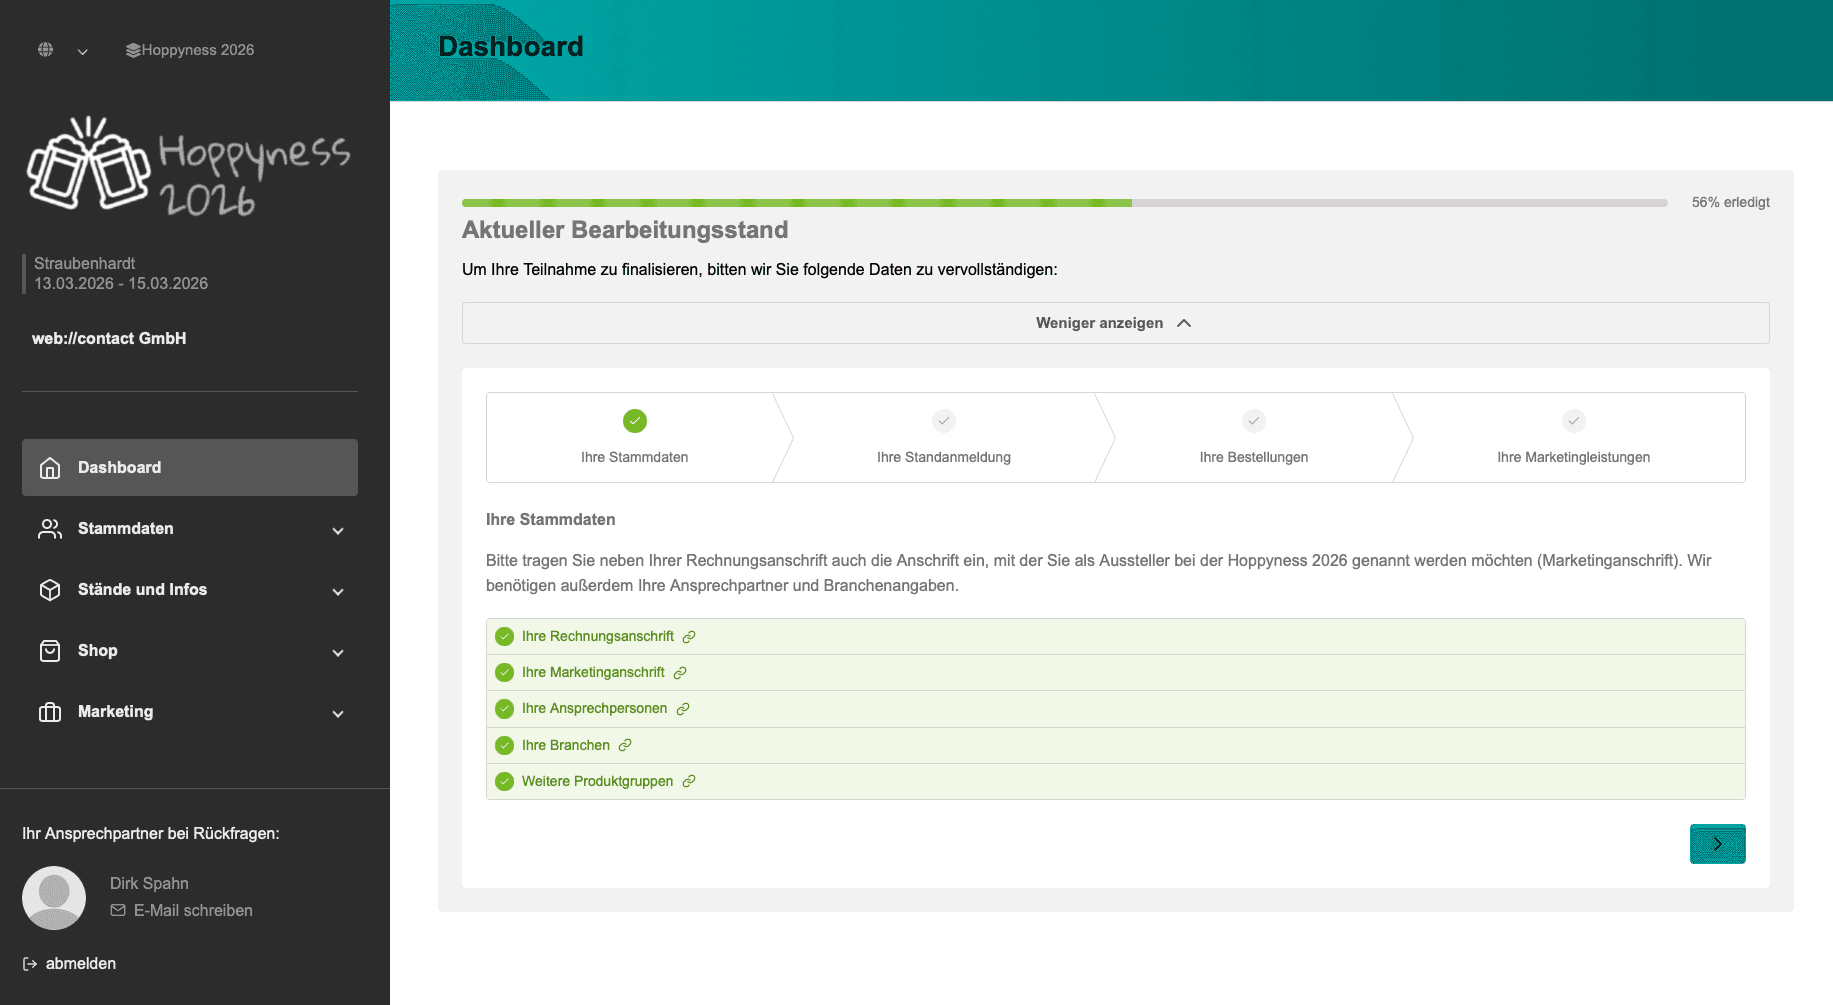The width and height of the screenshot is (1833, 1005).
Task: Click abmelden to log out
Action: pyautogui.click(x=81, y=963)
